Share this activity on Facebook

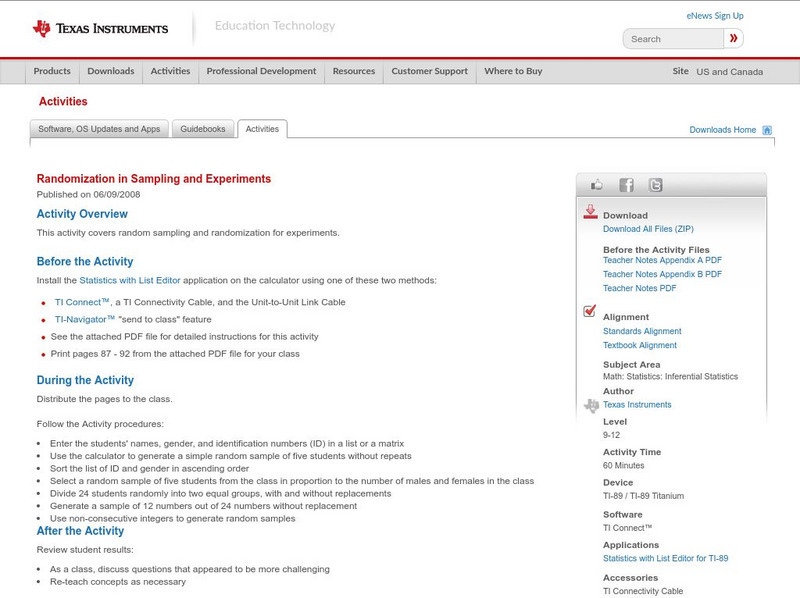626,185
